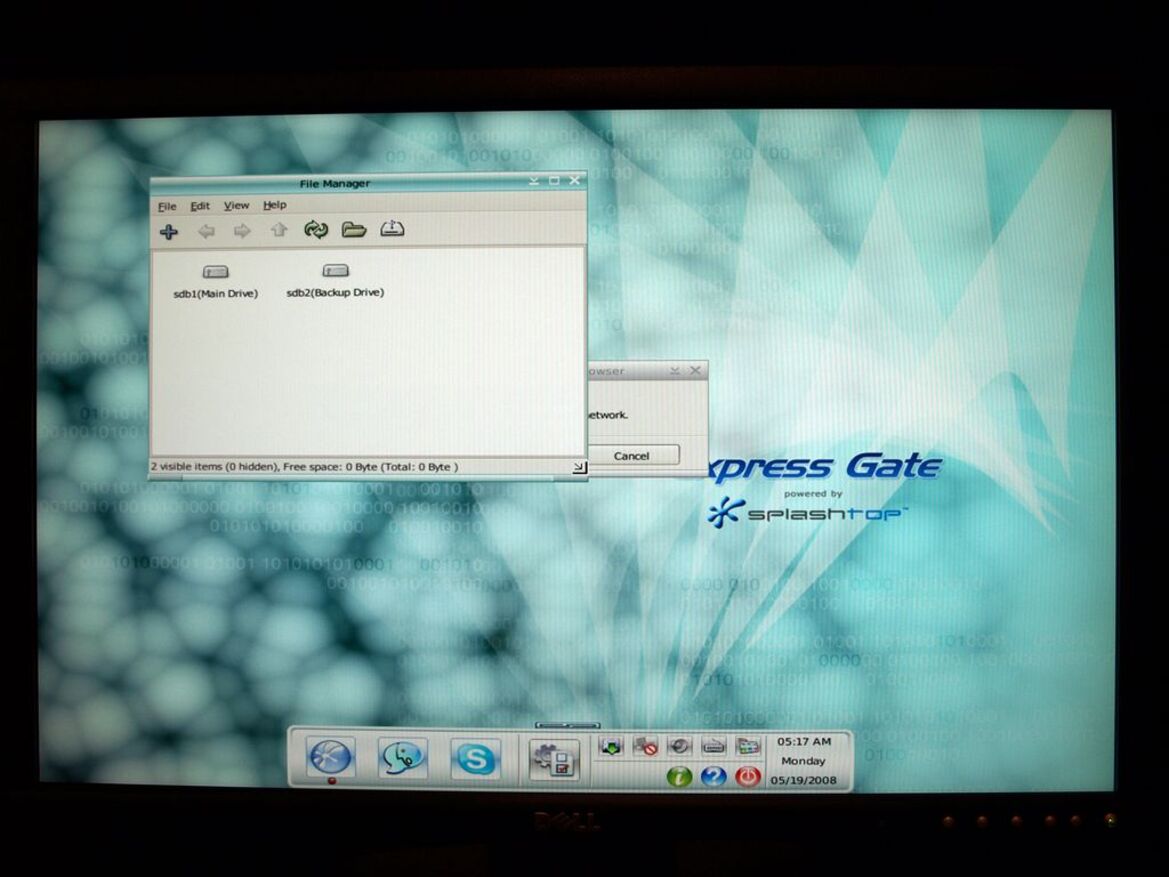
Task: Click the colorful panel icon beside the clock
Action: 748,746
